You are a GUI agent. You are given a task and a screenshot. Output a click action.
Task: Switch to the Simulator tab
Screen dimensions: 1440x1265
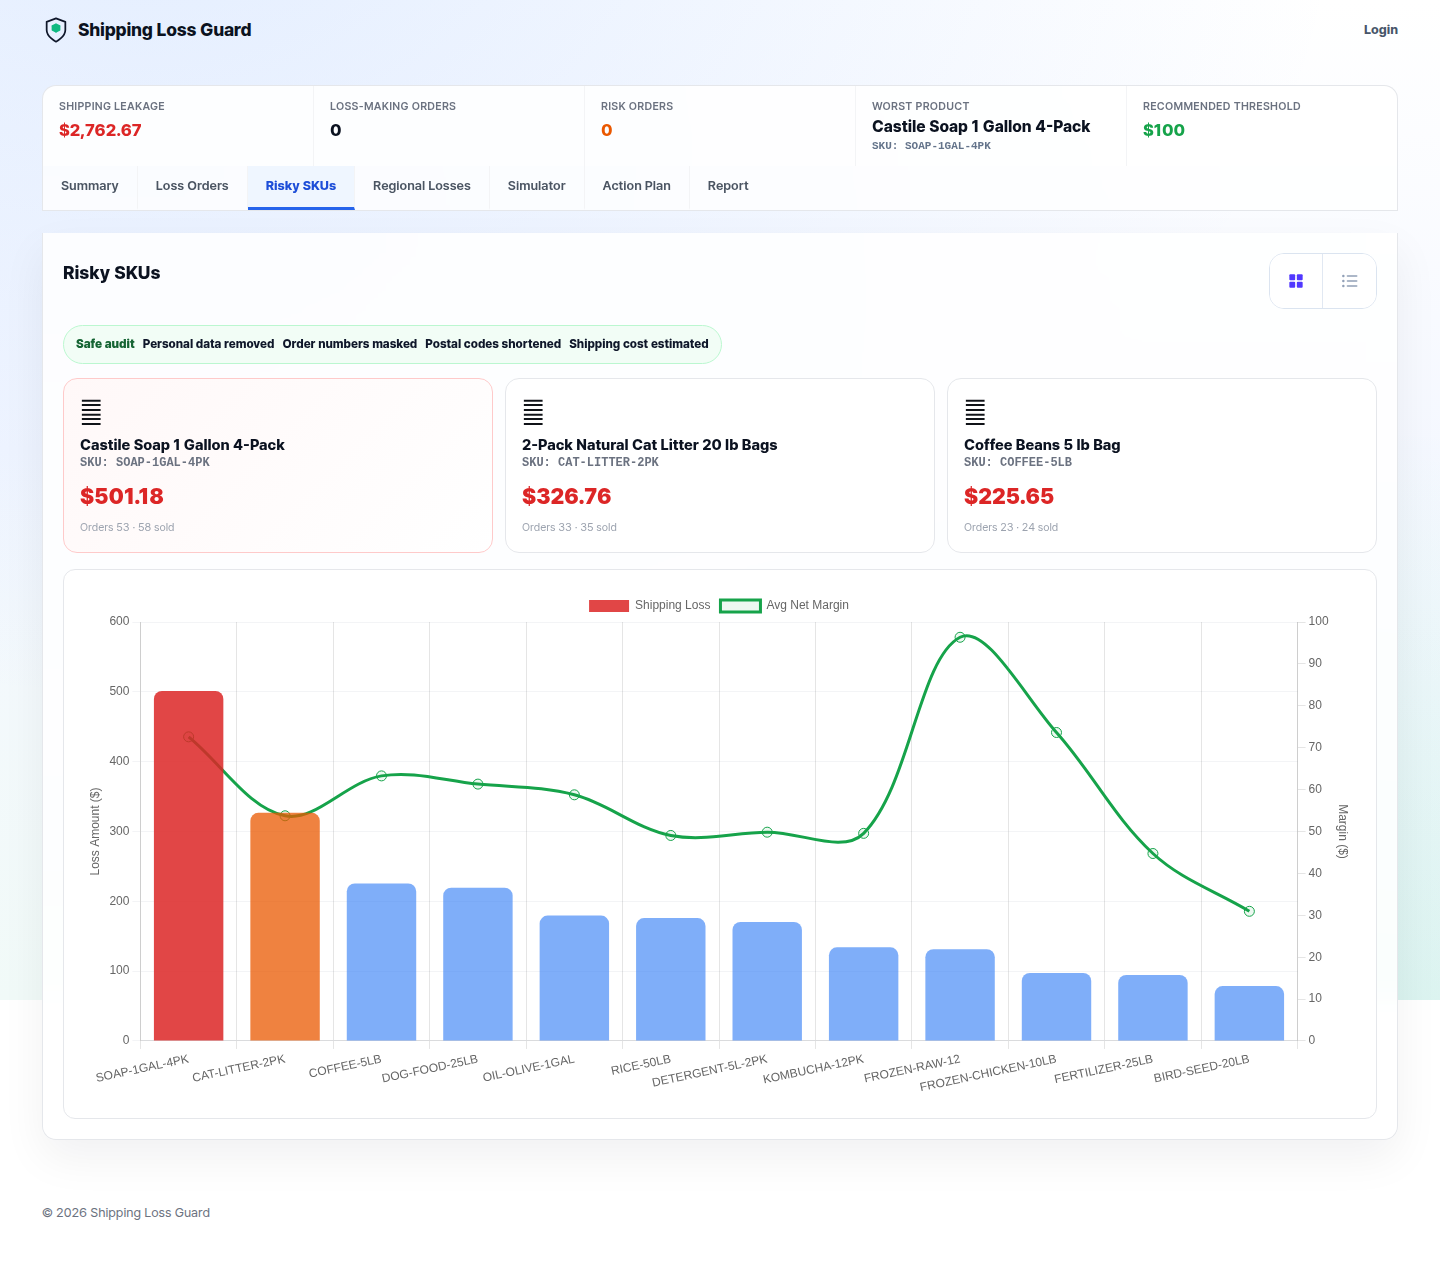[x=537, y=187]
